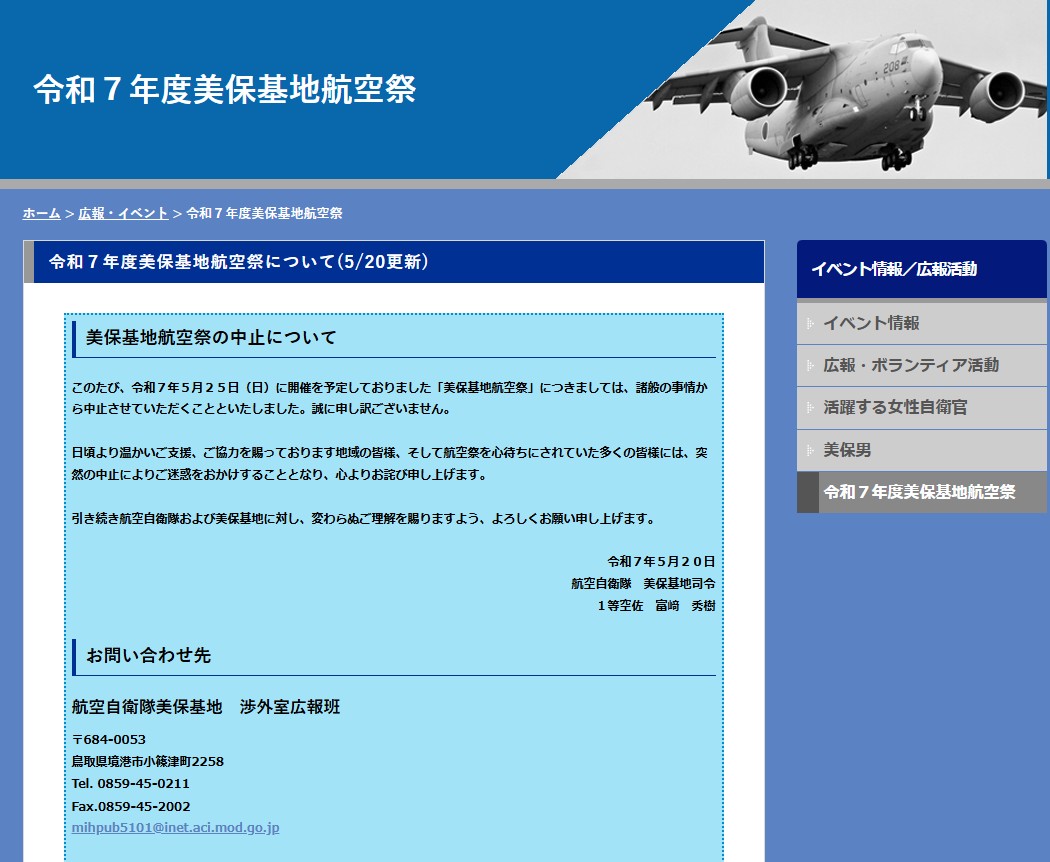
Task: Select 令和７年度美保基地航空祭 sidebar item
Action: [x=921, y=492]
